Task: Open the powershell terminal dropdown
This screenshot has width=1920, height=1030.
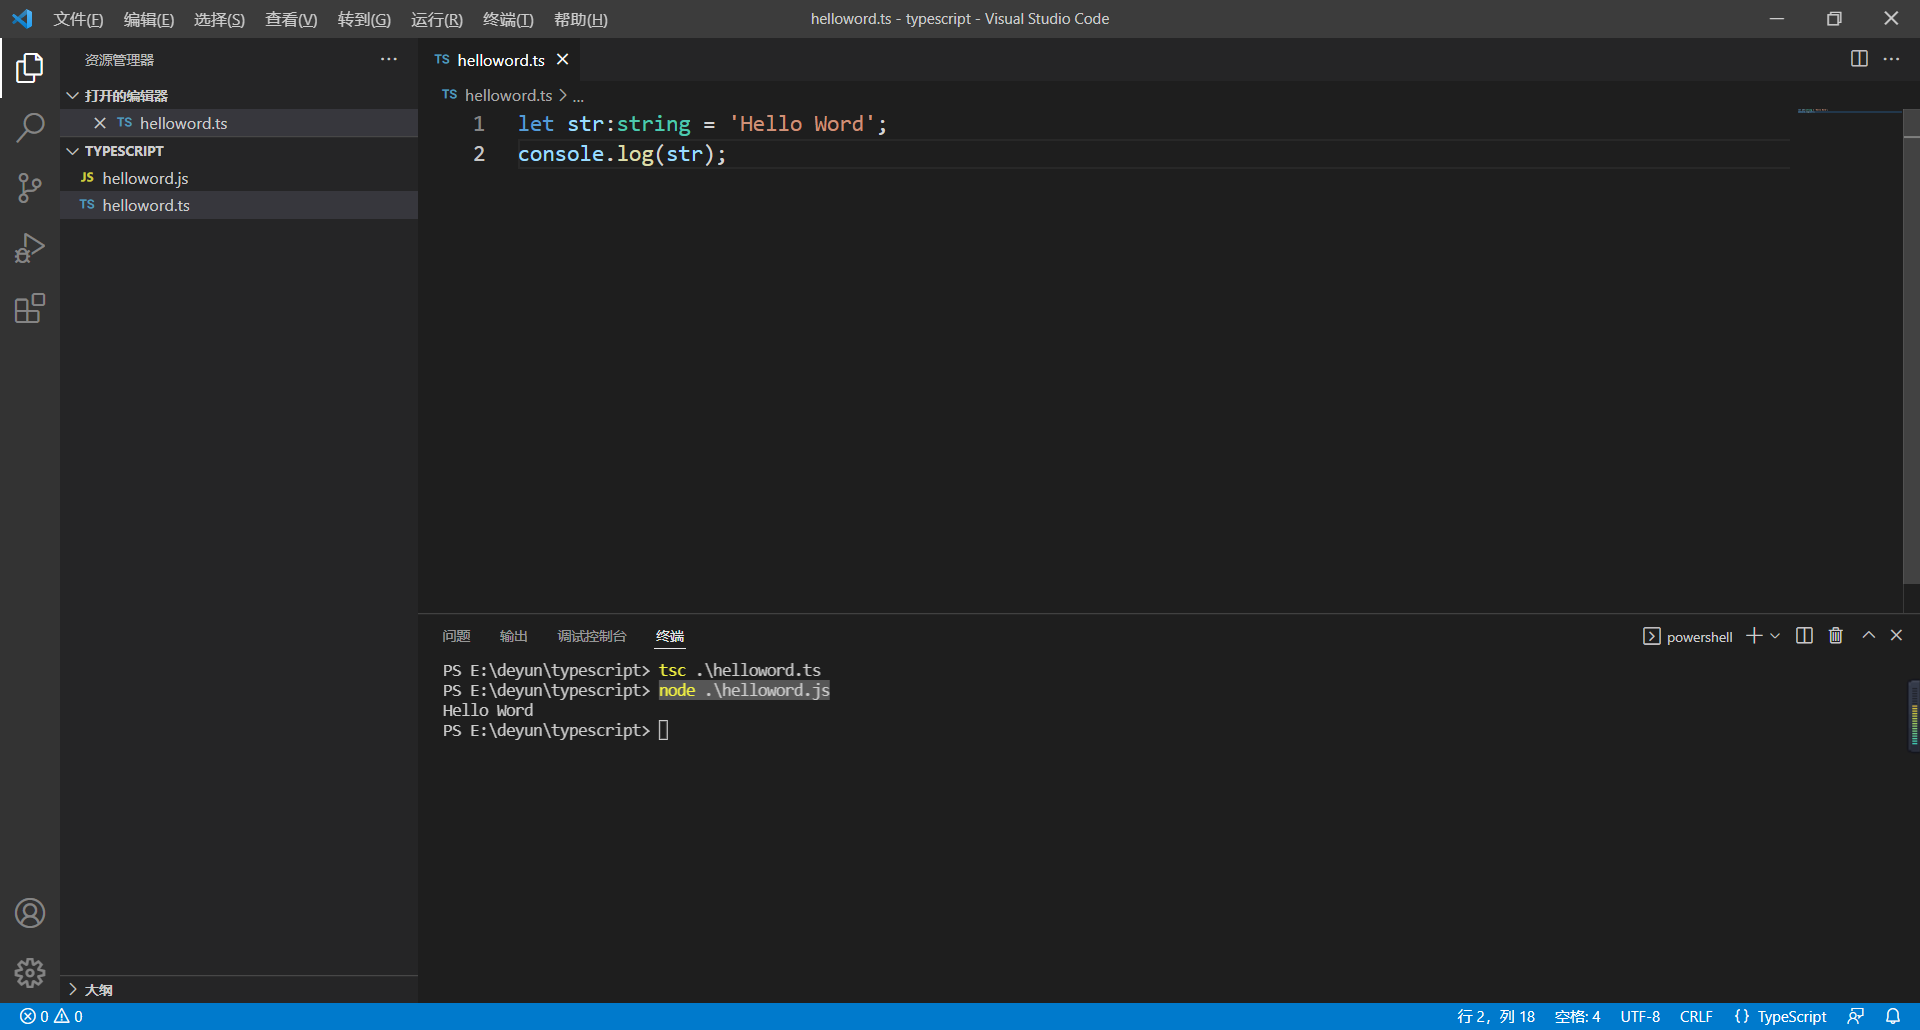Action: 1776,636
